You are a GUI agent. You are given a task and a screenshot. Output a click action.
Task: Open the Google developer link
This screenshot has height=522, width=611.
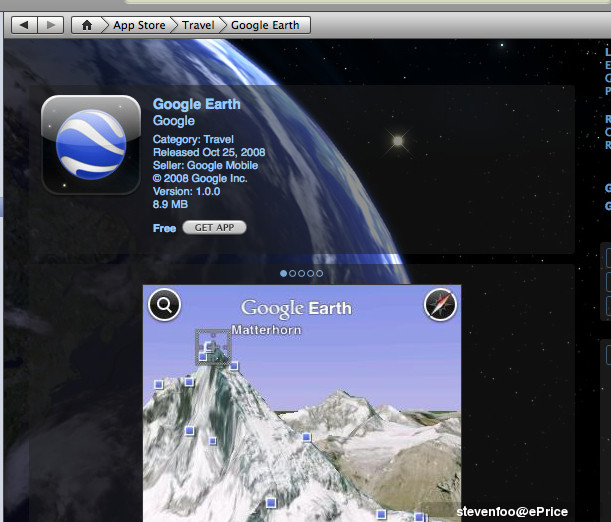[x=173, y=121]
